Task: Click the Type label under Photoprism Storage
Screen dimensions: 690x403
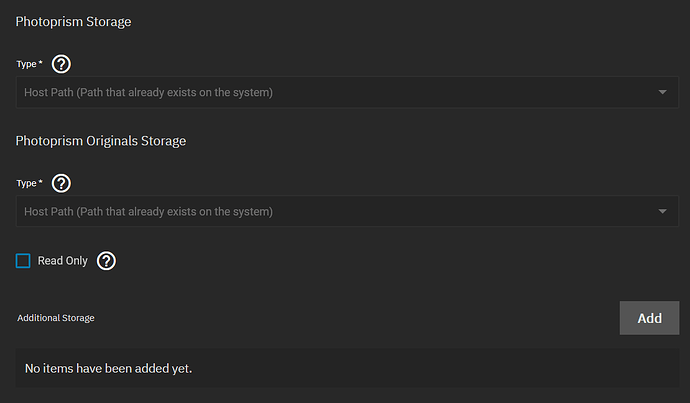Action: point(26,64)
